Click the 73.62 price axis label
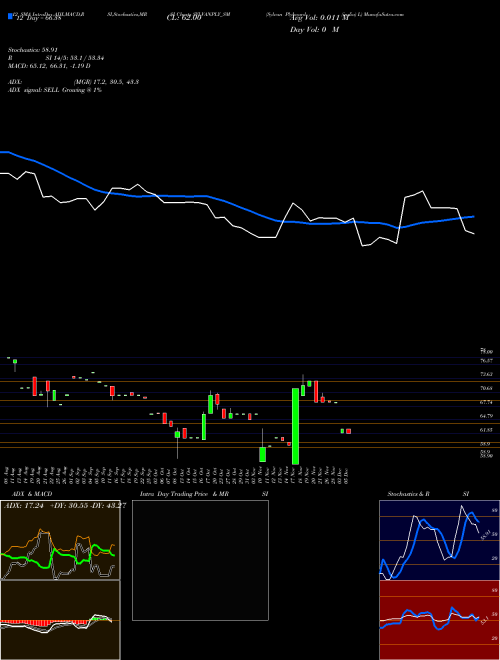The image size is (500, 660). [486, 374]
